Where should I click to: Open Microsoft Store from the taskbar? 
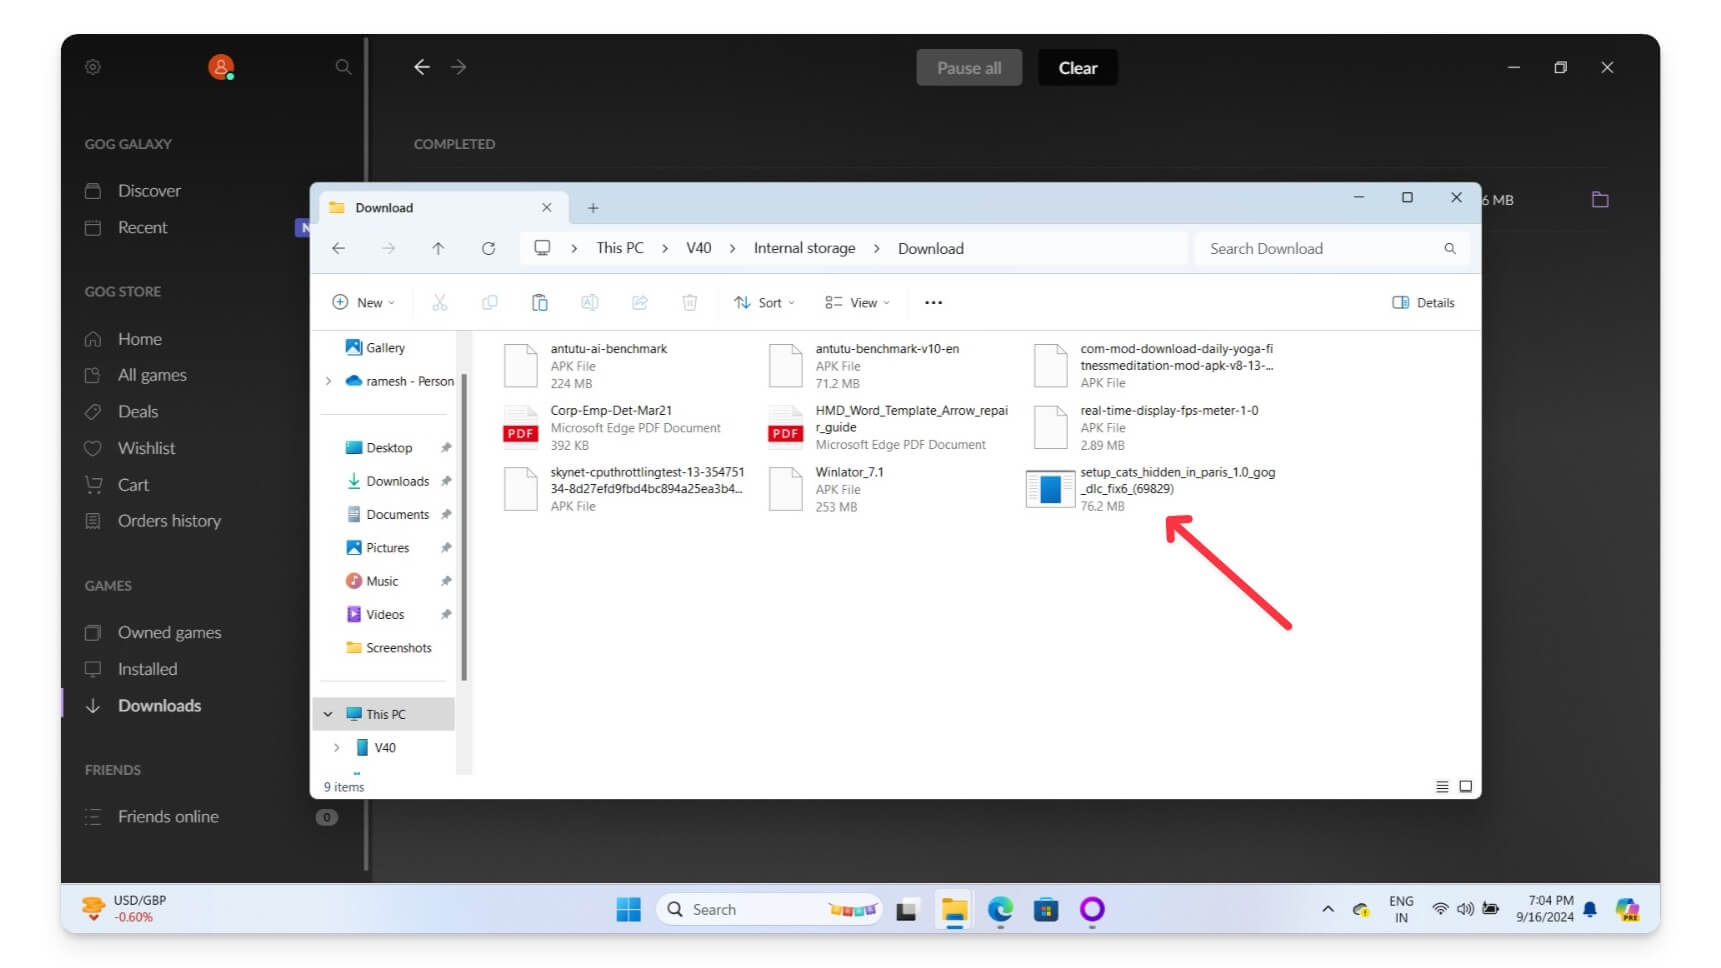(1046, 909)
